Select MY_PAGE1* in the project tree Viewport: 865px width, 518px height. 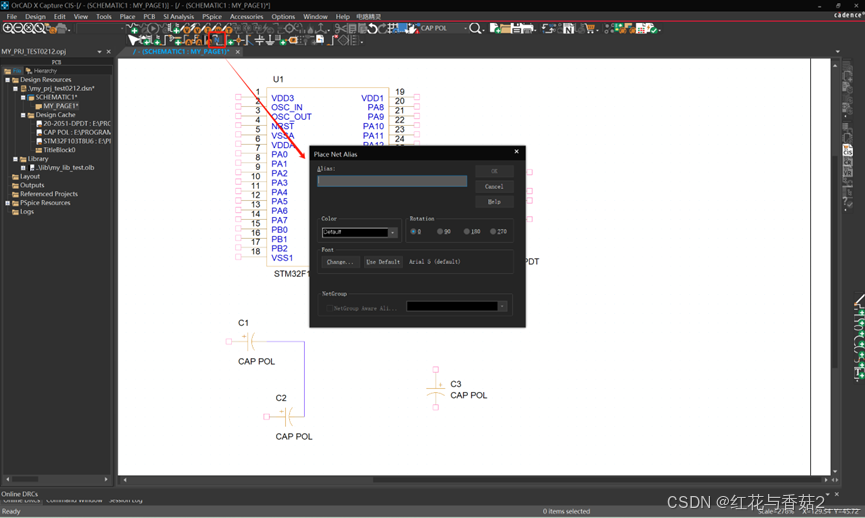pyautogui.click(x=61, y=106)
